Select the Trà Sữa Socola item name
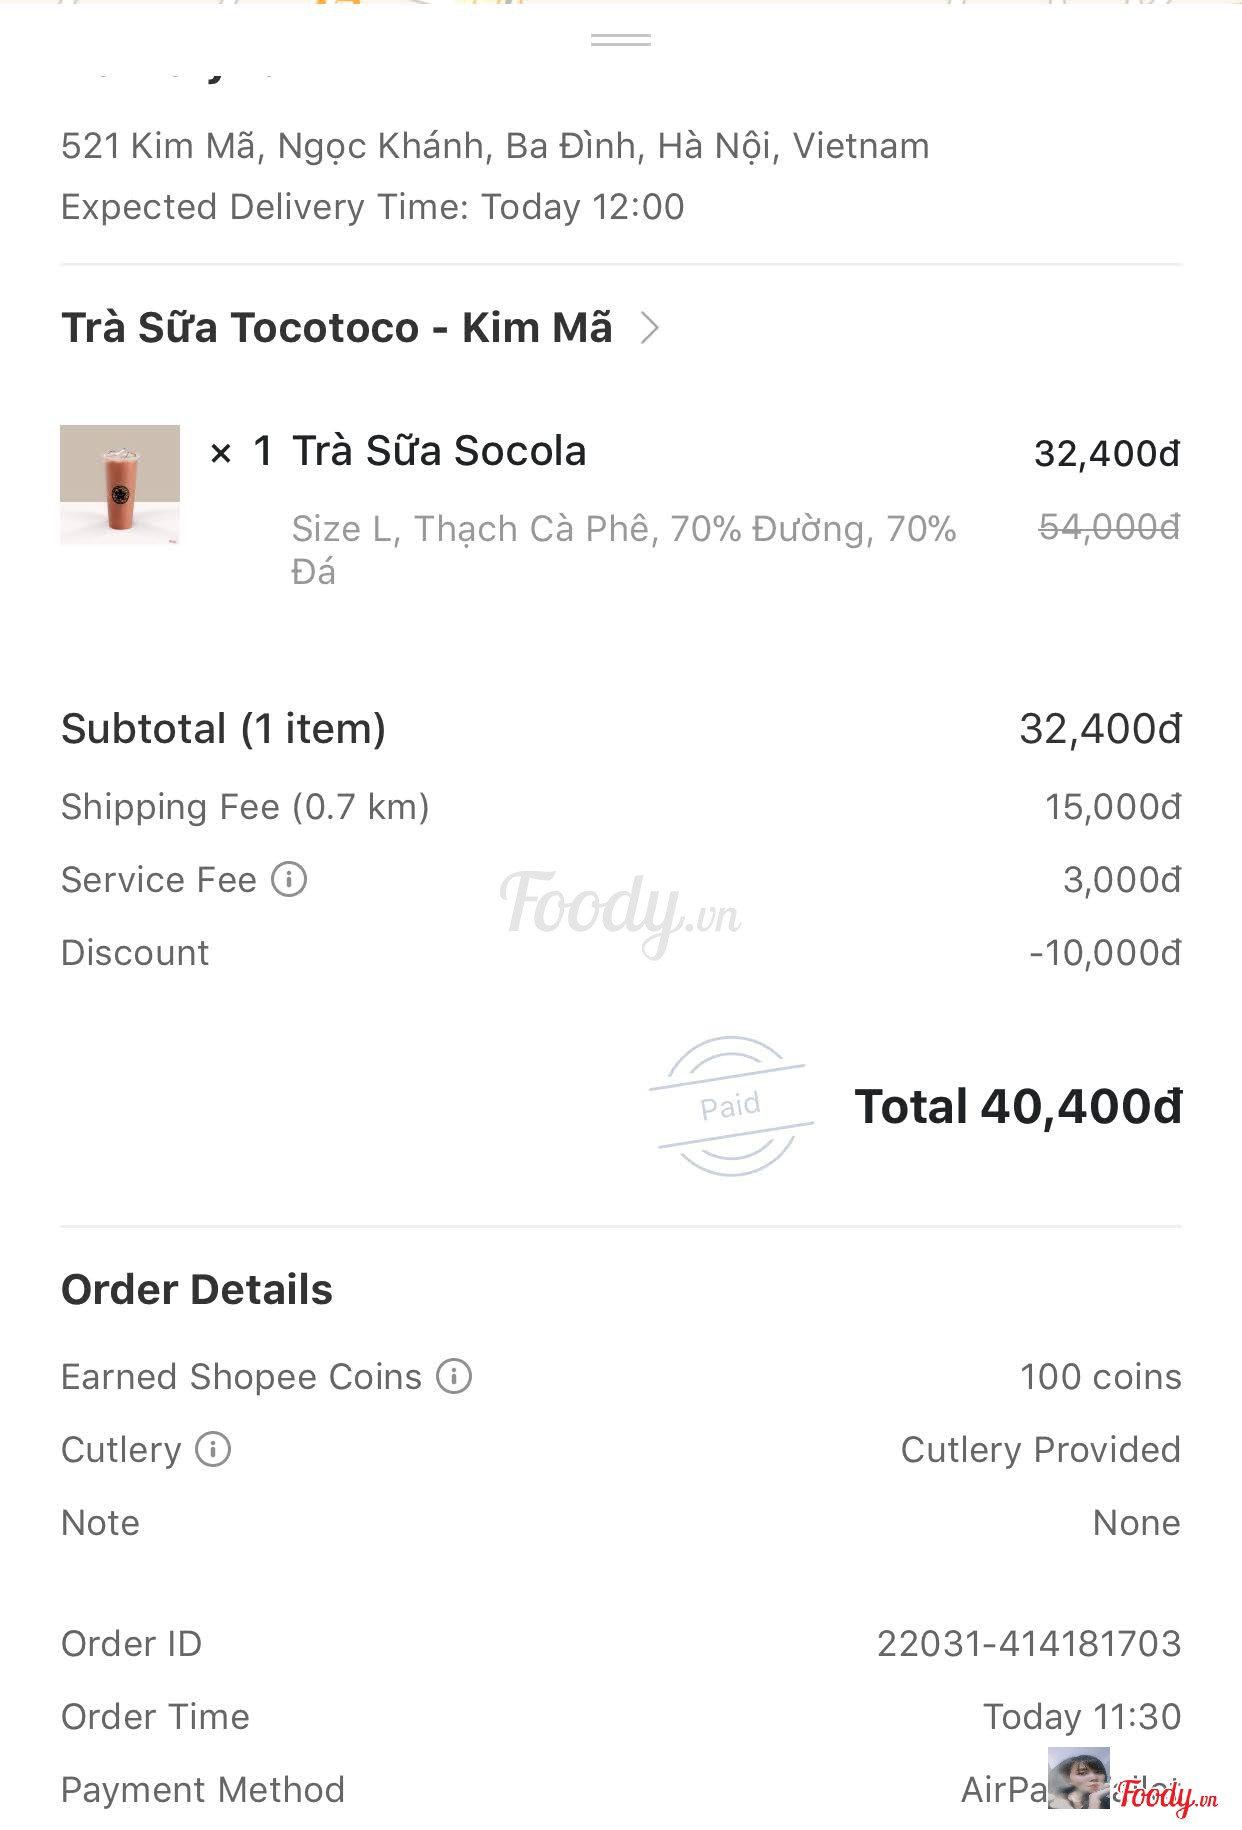Viewport: 1242px width, 1830px height. 438,451
